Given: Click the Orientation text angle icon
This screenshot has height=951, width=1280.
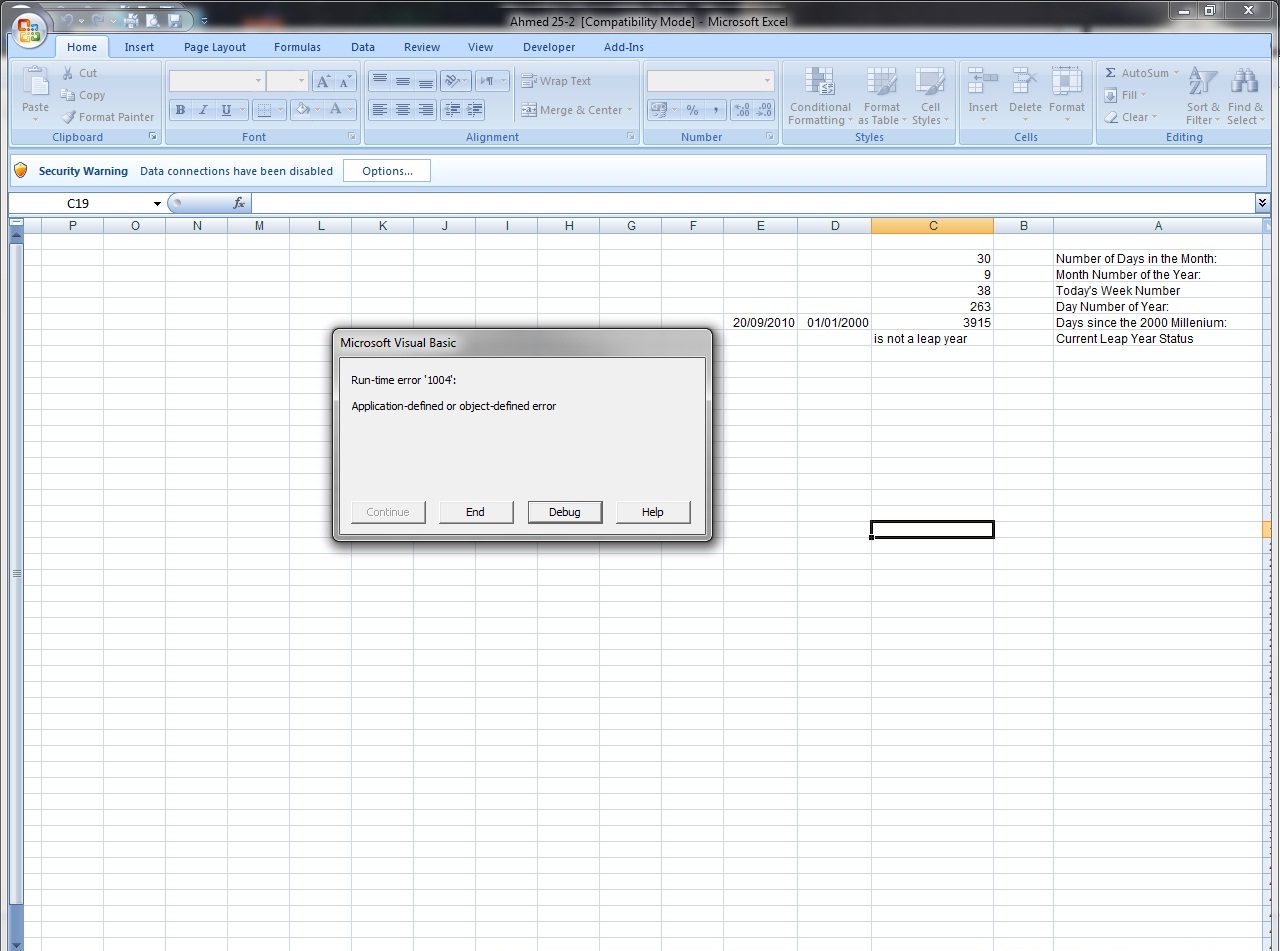Looking at the screenshot, I should (451, 81).
